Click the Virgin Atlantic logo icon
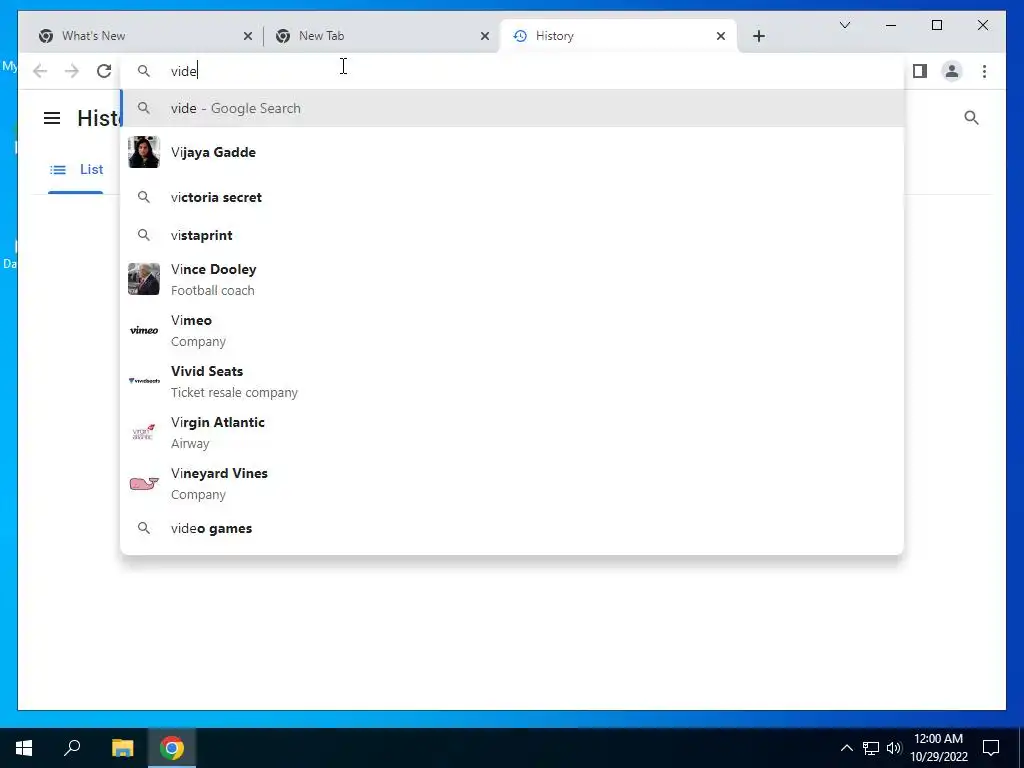This screenshot has width=1024, height=768. (x=144, y=432)
